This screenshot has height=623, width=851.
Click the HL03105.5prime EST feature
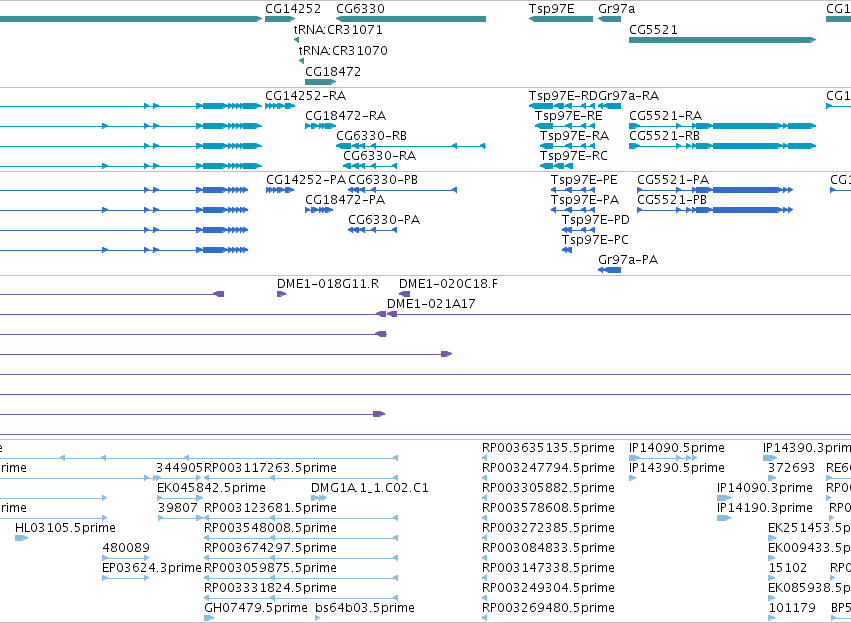[x=21, y=538]
